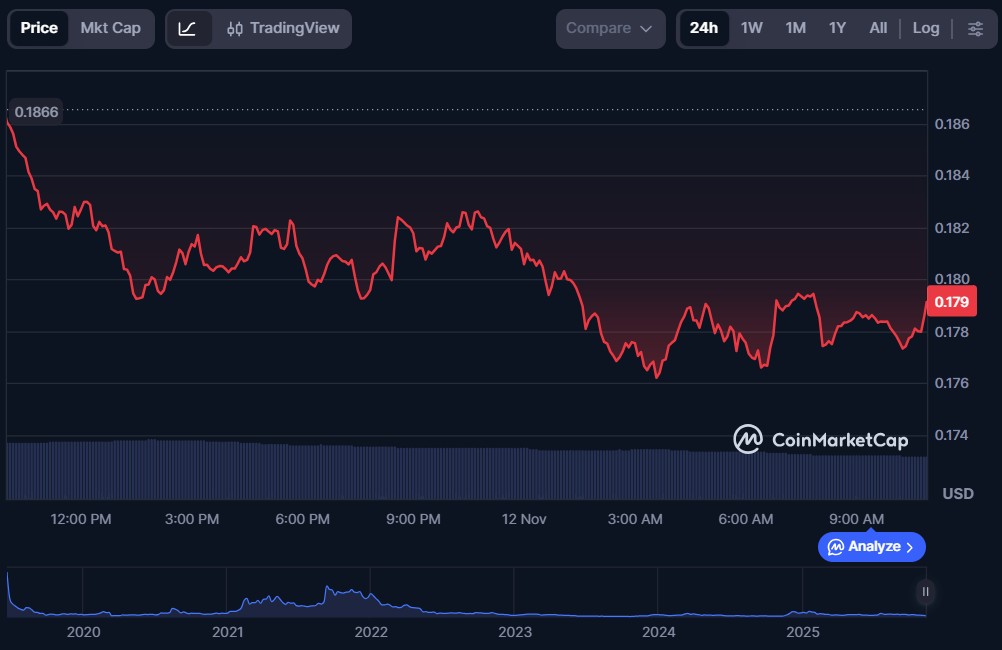
Task: Select the line chart icon
Action: coord(188,28)
